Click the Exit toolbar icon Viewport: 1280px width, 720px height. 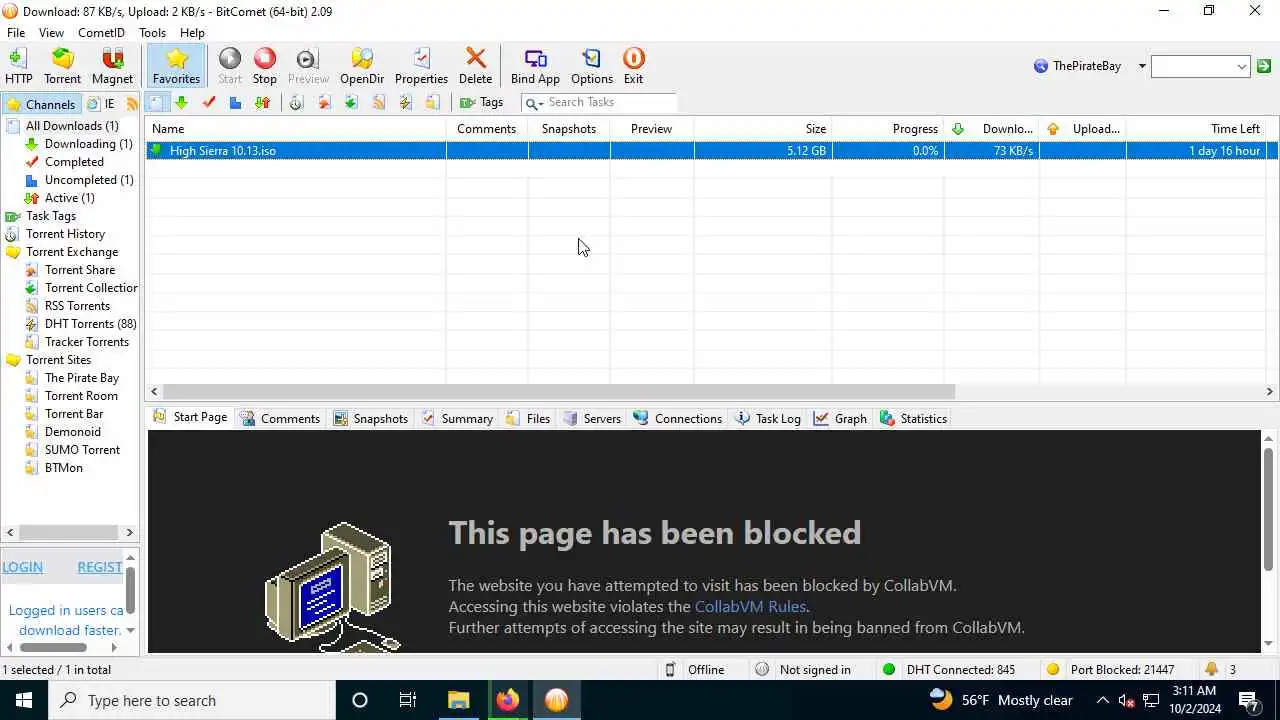click(633, 66)
